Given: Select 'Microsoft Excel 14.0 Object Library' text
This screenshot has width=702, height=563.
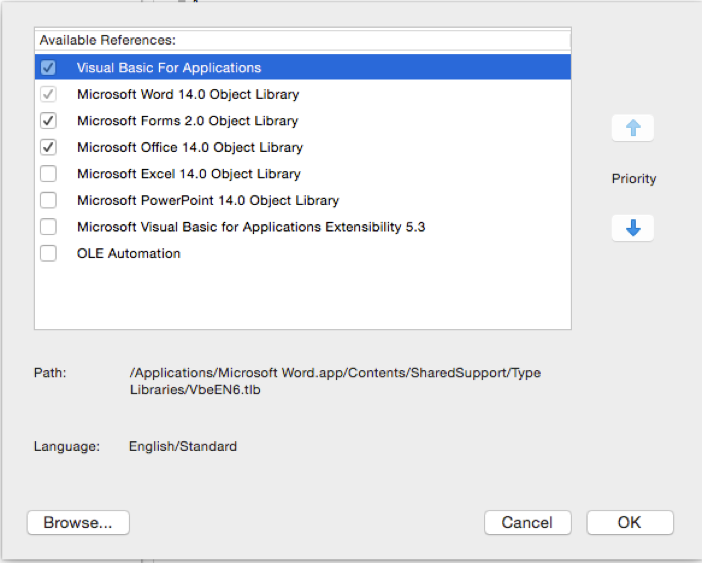Looking at the screenshot, I should click(188, 174).
